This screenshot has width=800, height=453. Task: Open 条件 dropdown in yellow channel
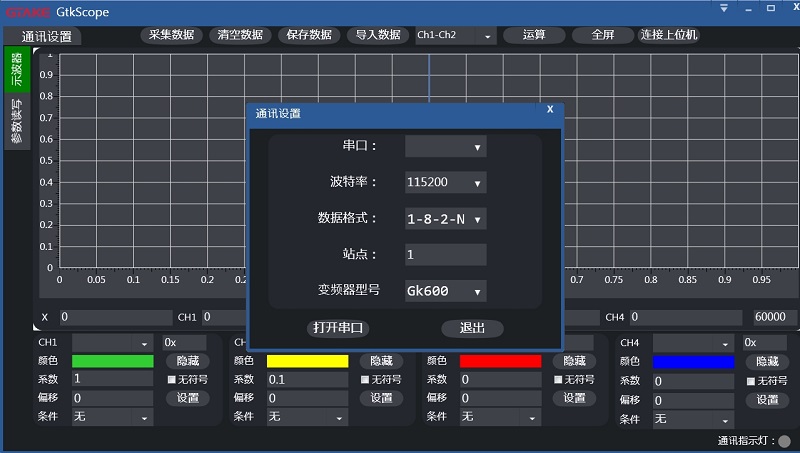tap(307, 417)
